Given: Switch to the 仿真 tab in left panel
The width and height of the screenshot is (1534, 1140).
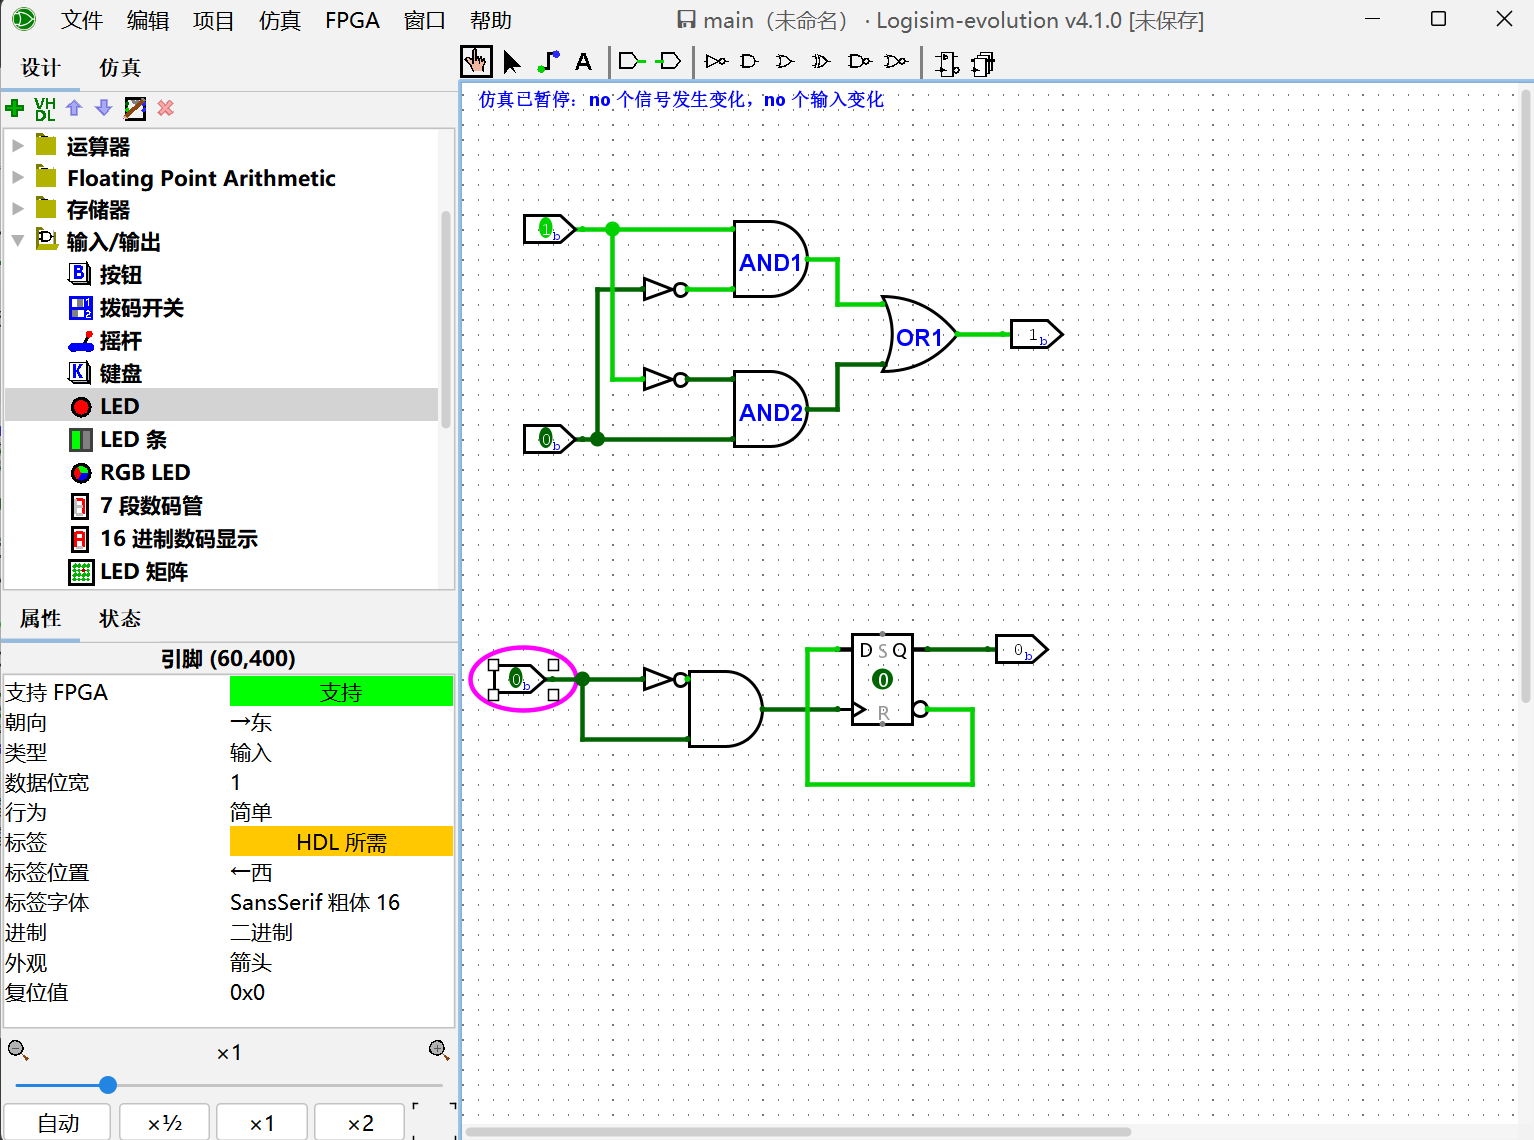Looking at the screenshot, I should [x=120, y=67].
